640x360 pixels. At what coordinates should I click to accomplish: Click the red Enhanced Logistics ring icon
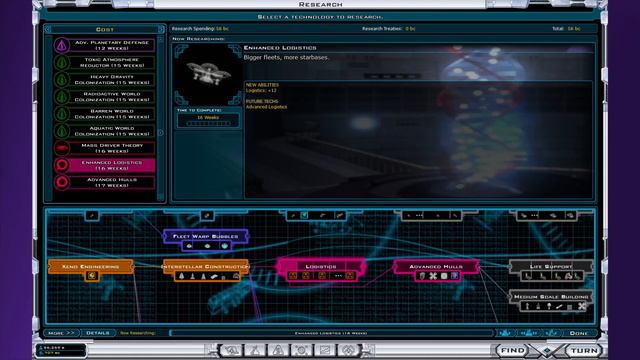point(62,165)
